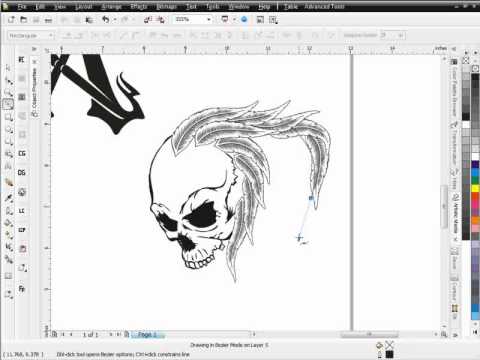Click the RE macro button
The width and height of the screenshot is (480, 360).
22,60
